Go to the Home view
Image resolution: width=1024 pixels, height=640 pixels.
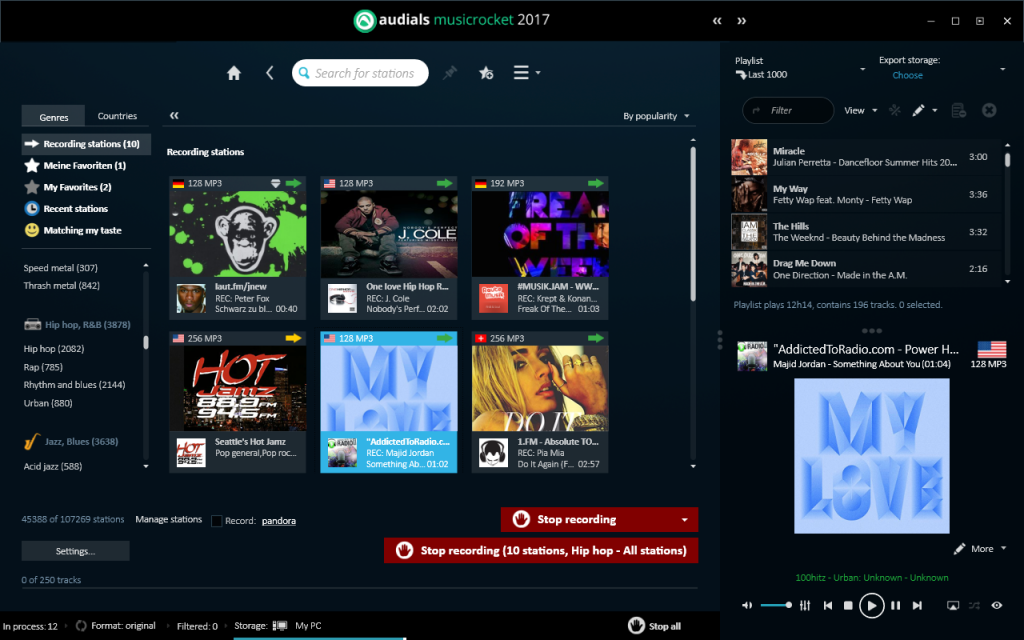click(234, 73)
